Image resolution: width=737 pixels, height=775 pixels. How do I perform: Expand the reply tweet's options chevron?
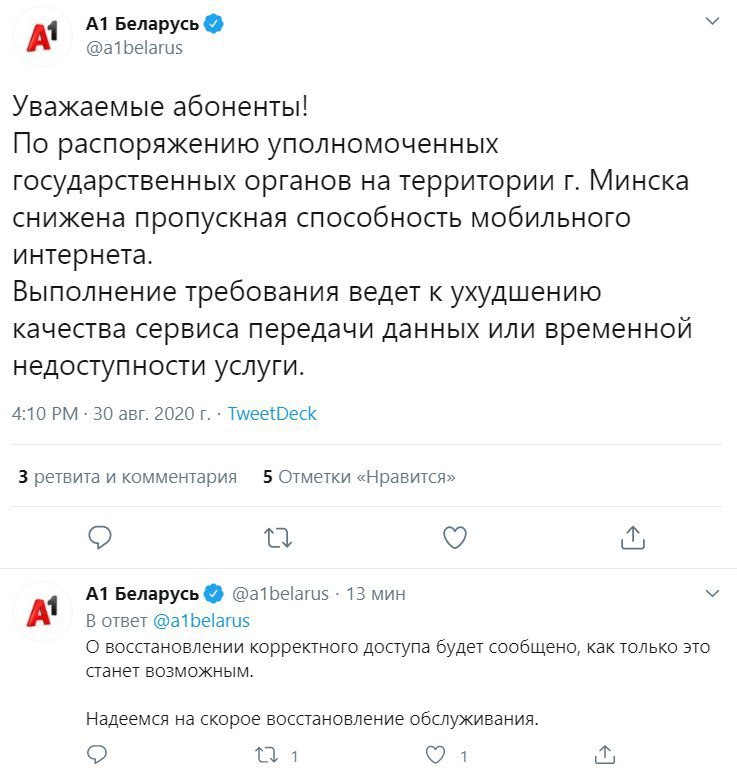coord(712,593)
